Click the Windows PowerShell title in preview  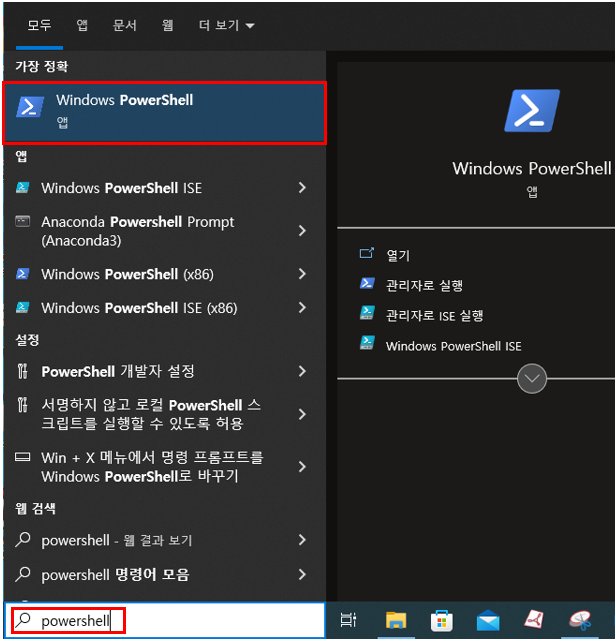click(x=532, y=168)
